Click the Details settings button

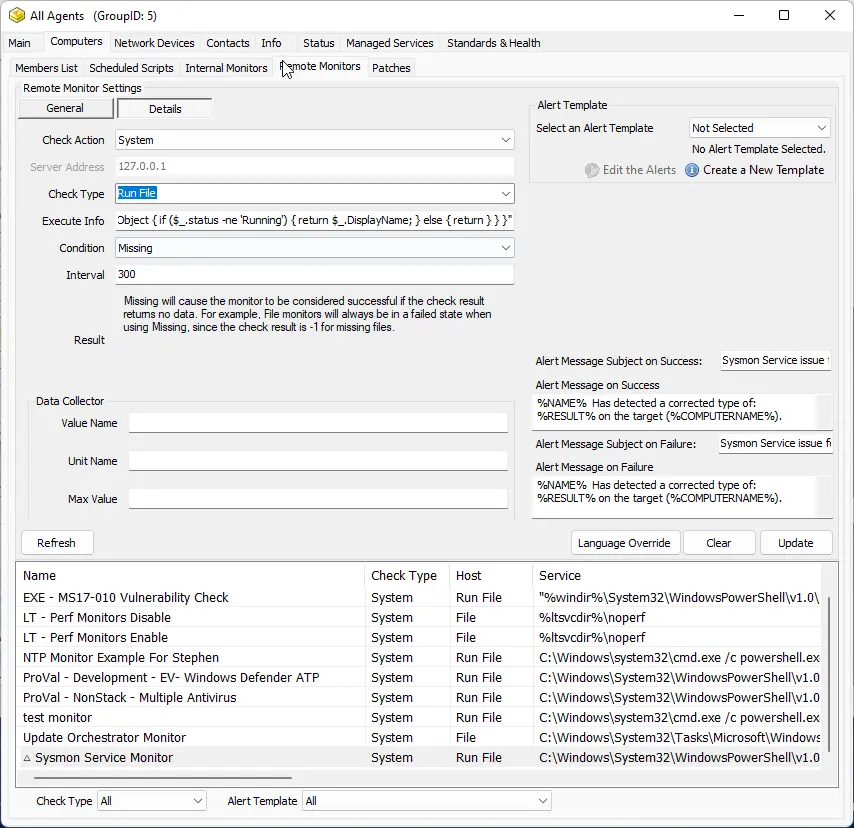point(165,109)
